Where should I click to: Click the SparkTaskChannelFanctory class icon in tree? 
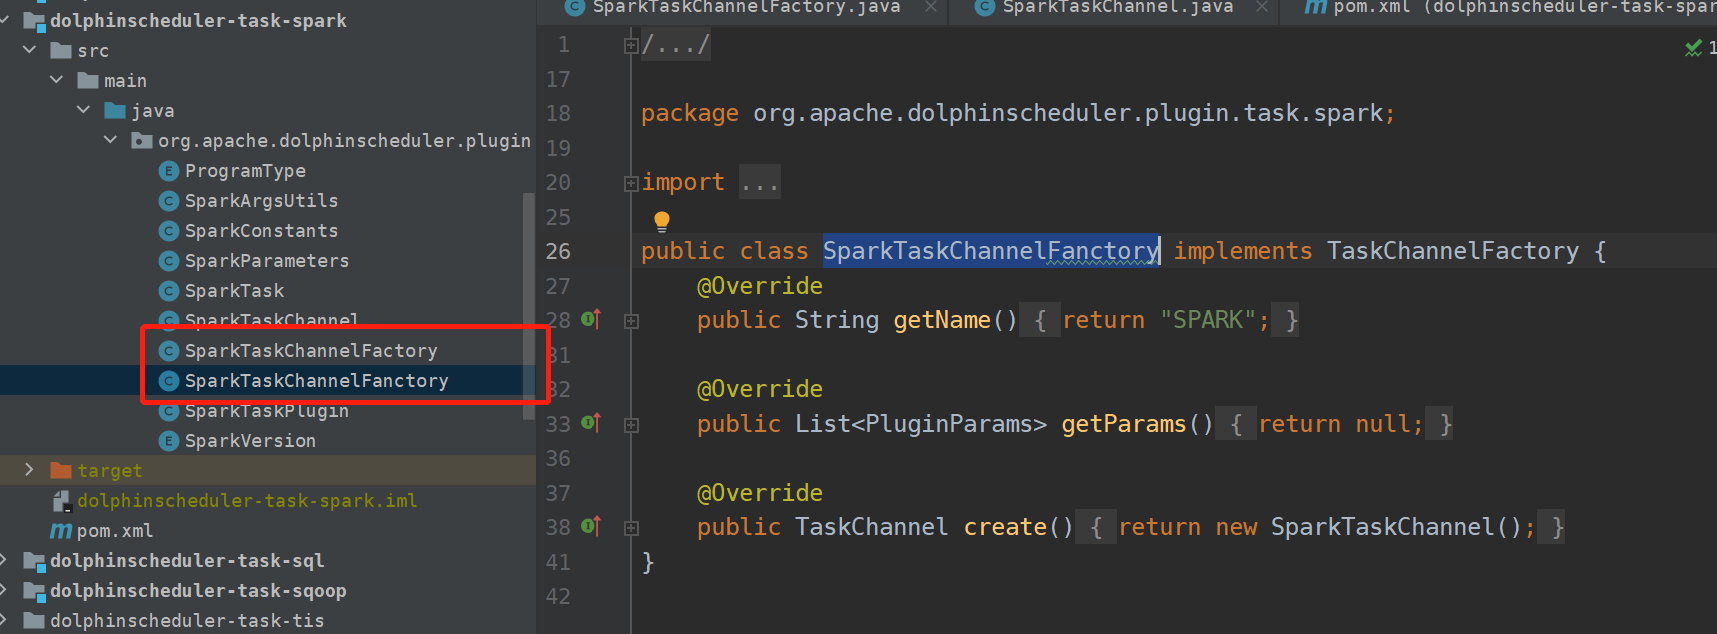click(x=169, y=381)
